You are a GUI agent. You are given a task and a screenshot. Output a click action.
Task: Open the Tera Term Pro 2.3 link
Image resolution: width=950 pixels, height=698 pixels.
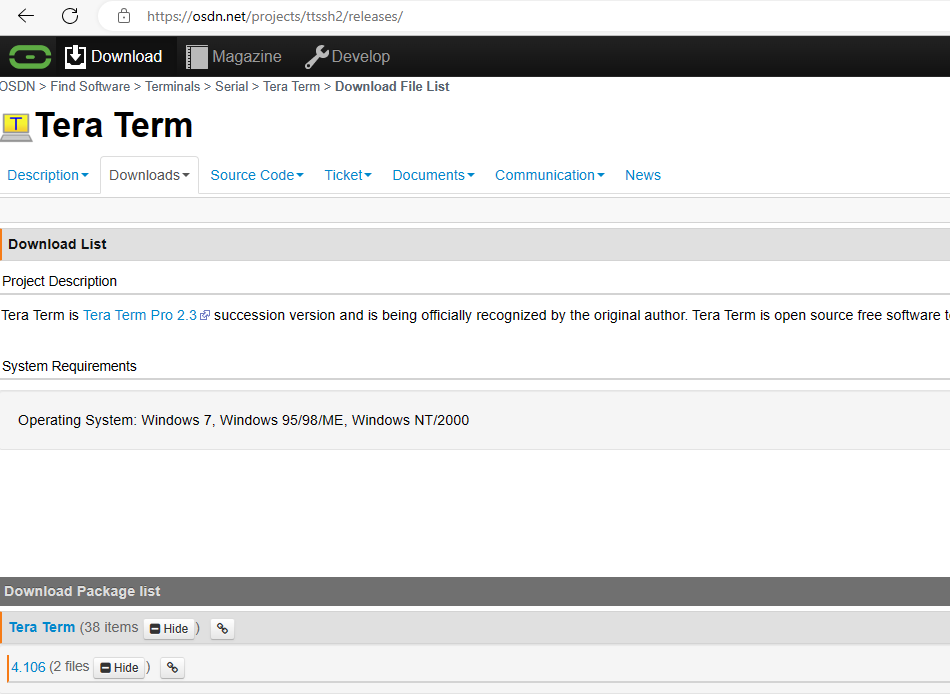(140, 315)
